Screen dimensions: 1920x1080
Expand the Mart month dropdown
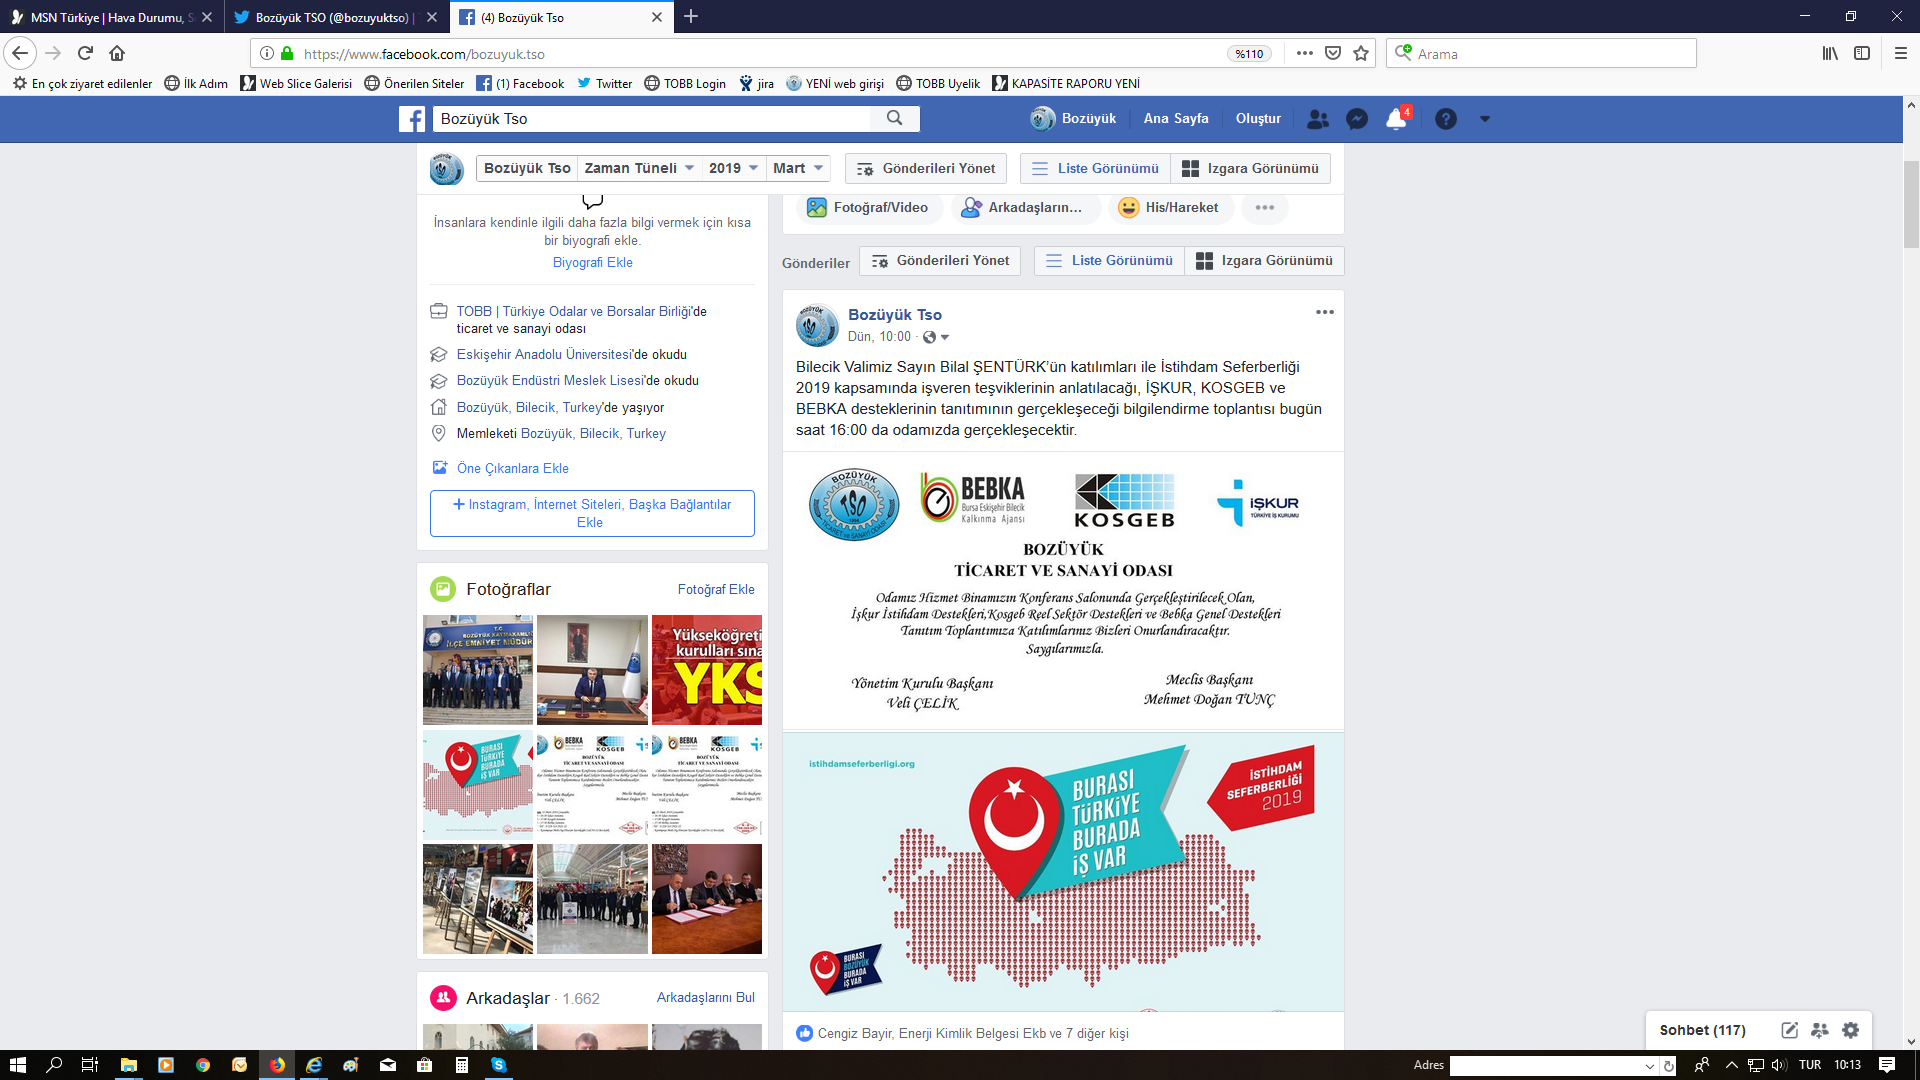point(798,168)
